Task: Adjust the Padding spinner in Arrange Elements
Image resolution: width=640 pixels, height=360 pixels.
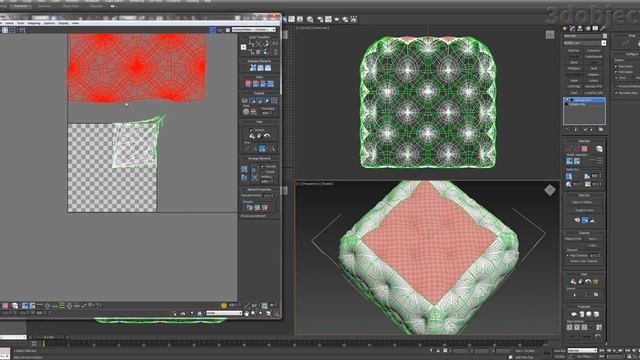Action: click(x=267, y=182)
